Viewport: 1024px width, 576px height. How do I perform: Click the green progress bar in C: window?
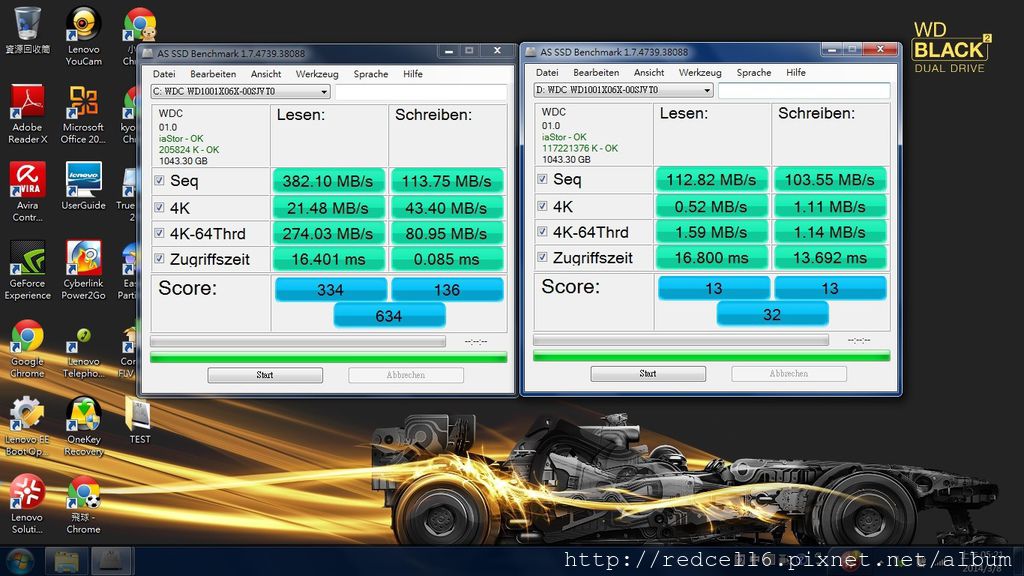(328, 357)
